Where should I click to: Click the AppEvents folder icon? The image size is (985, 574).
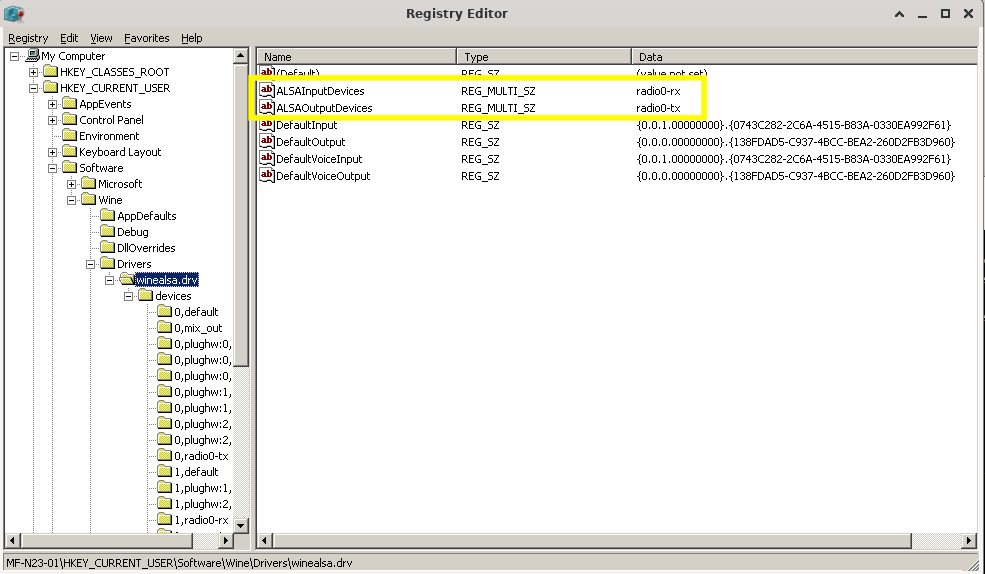70,104
